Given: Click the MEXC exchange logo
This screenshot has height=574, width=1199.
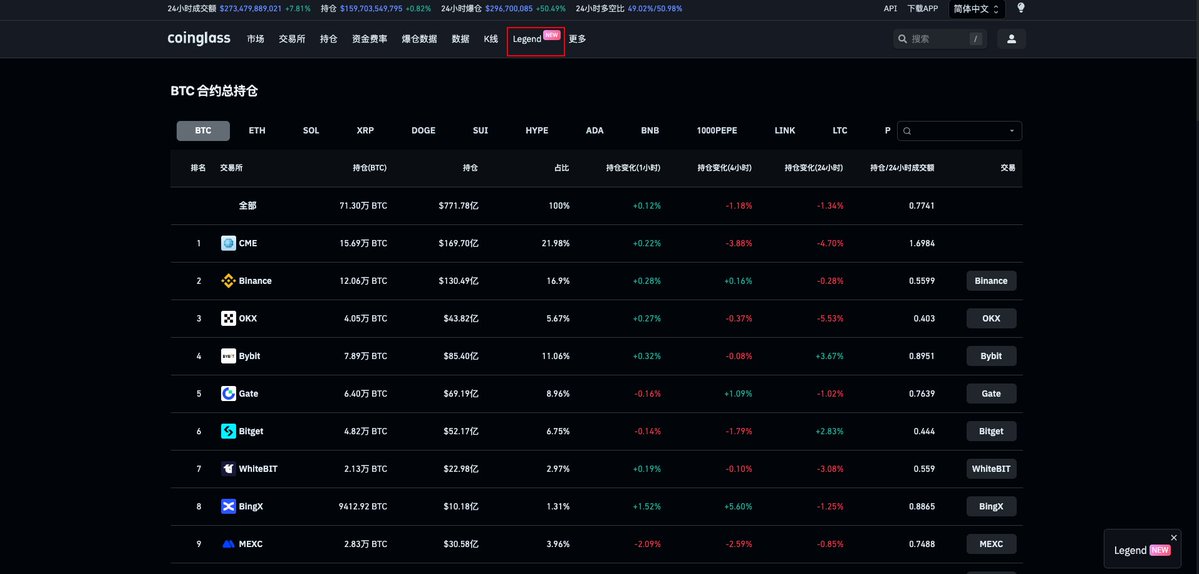Looking at the screenshot, I should click(229, 543).
